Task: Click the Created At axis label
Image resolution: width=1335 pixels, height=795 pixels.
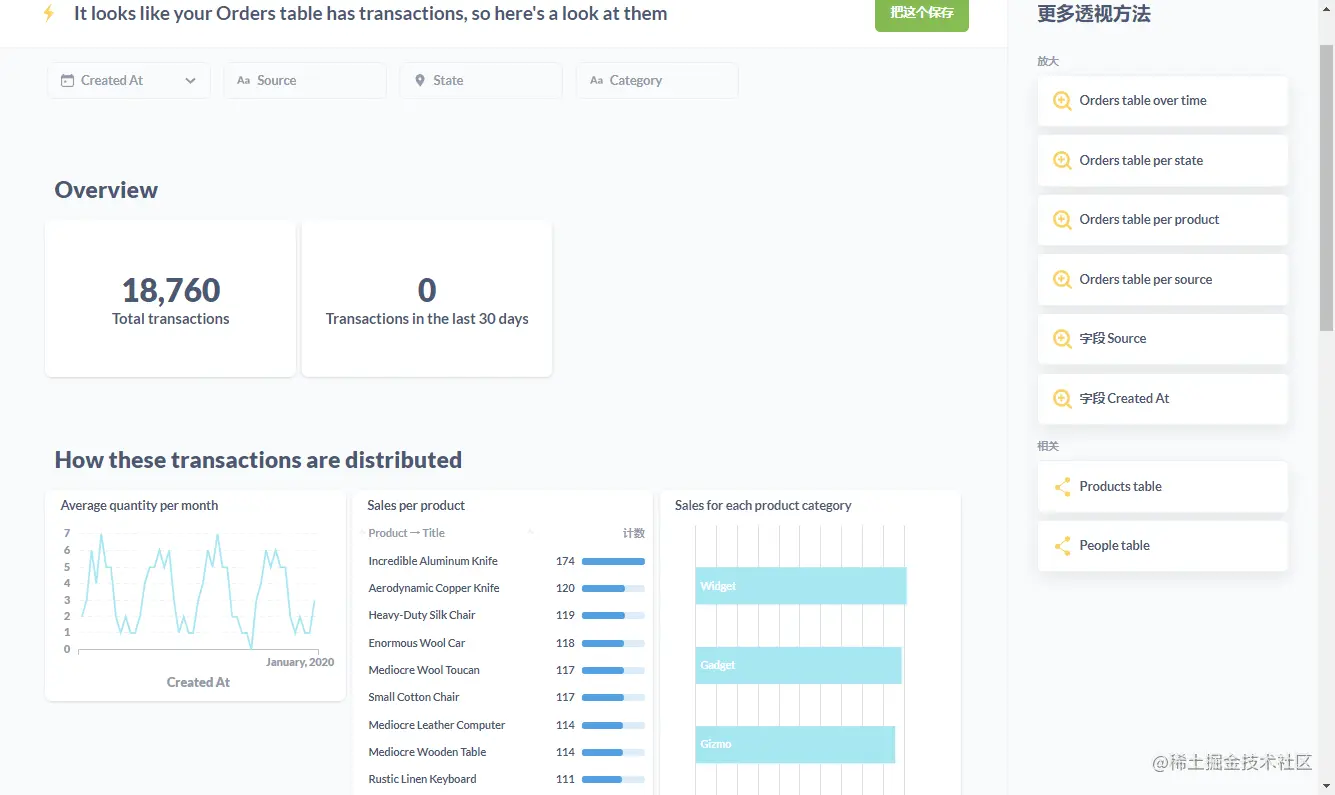Action: [198, 683]
